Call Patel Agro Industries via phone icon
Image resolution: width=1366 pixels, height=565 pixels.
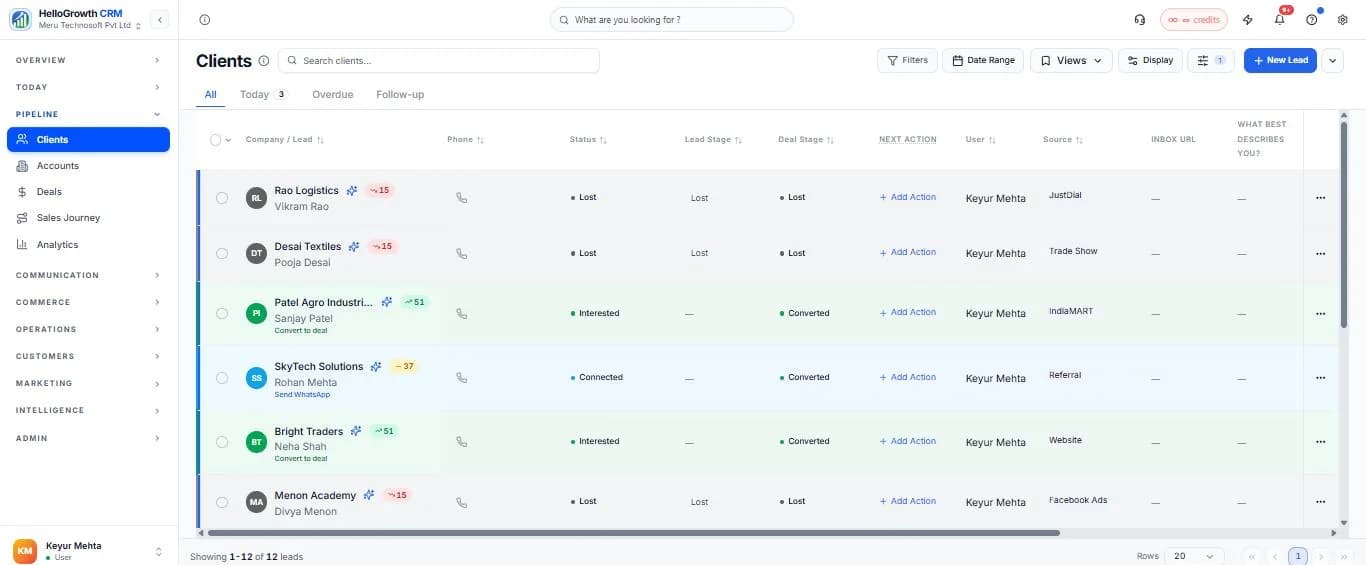[x=461, y=314]
